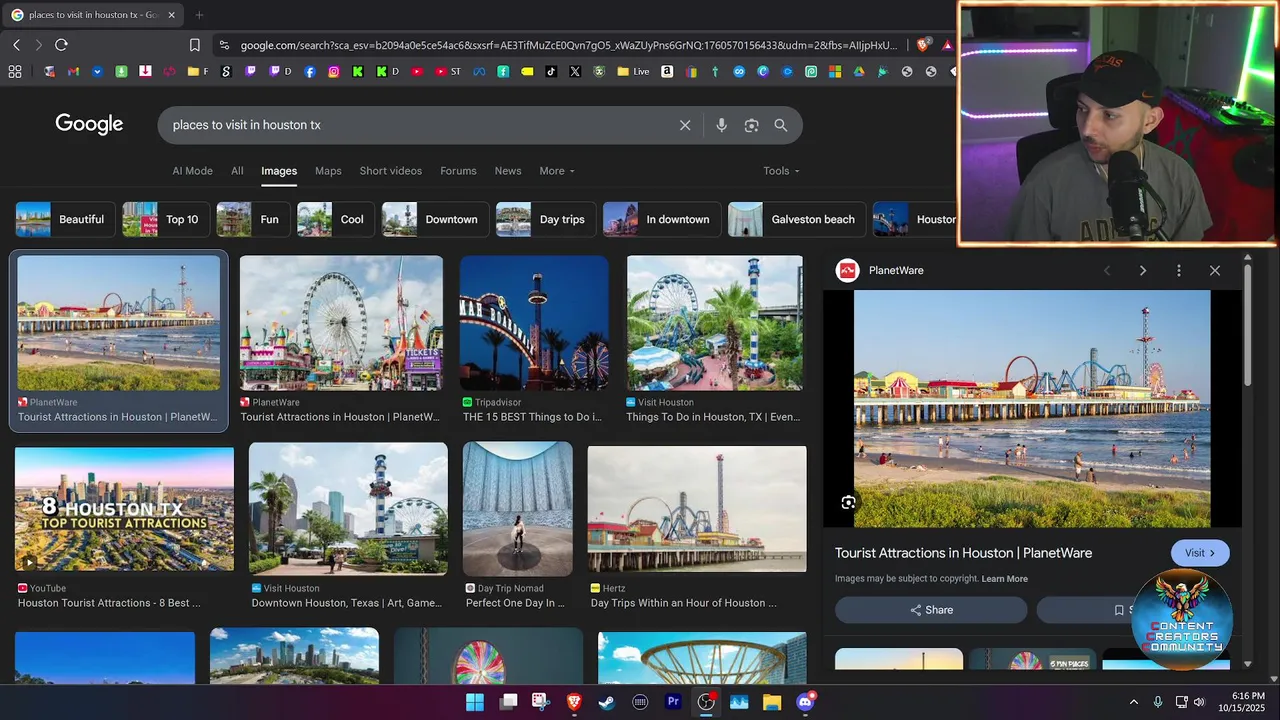Open Discord from the taskbar
This screenshot has height=720, width=1280.
tap(805, 702)
